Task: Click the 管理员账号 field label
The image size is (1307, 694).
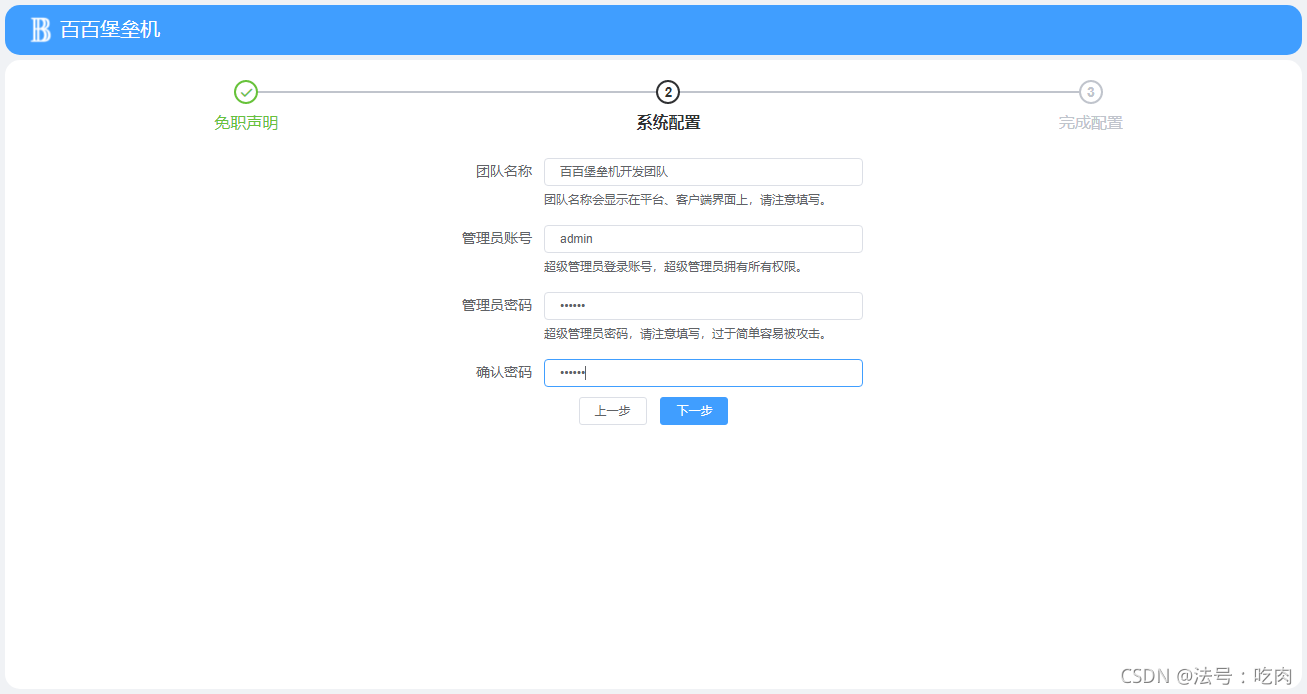Action: (x=497, y=239)
